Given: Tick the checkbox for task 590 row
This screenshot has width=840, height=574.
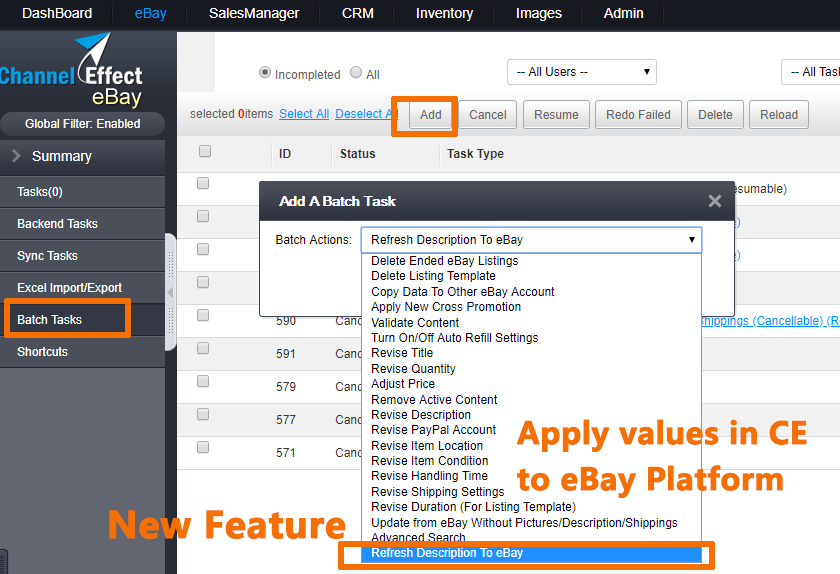Looking at the screenshot, I should pyautogui.click(x=203, y=315).
